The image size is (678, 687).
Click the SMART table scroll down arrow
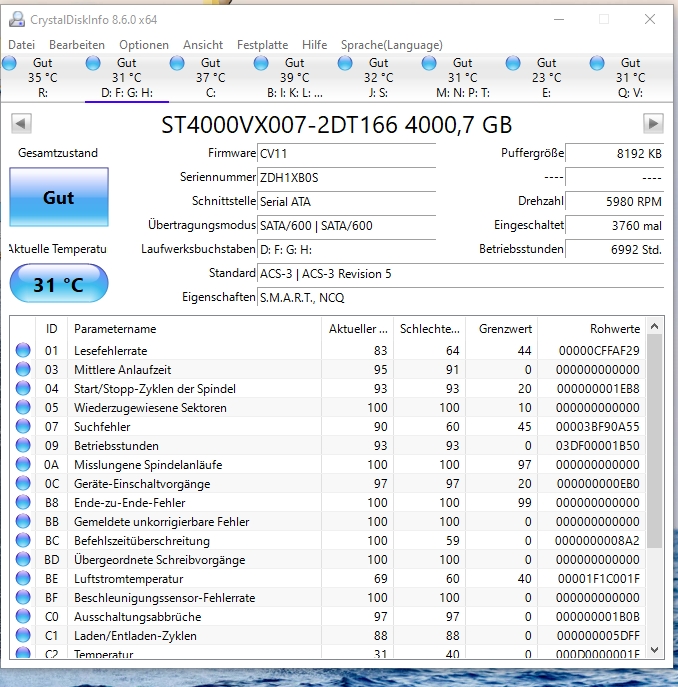click(654, 650)
